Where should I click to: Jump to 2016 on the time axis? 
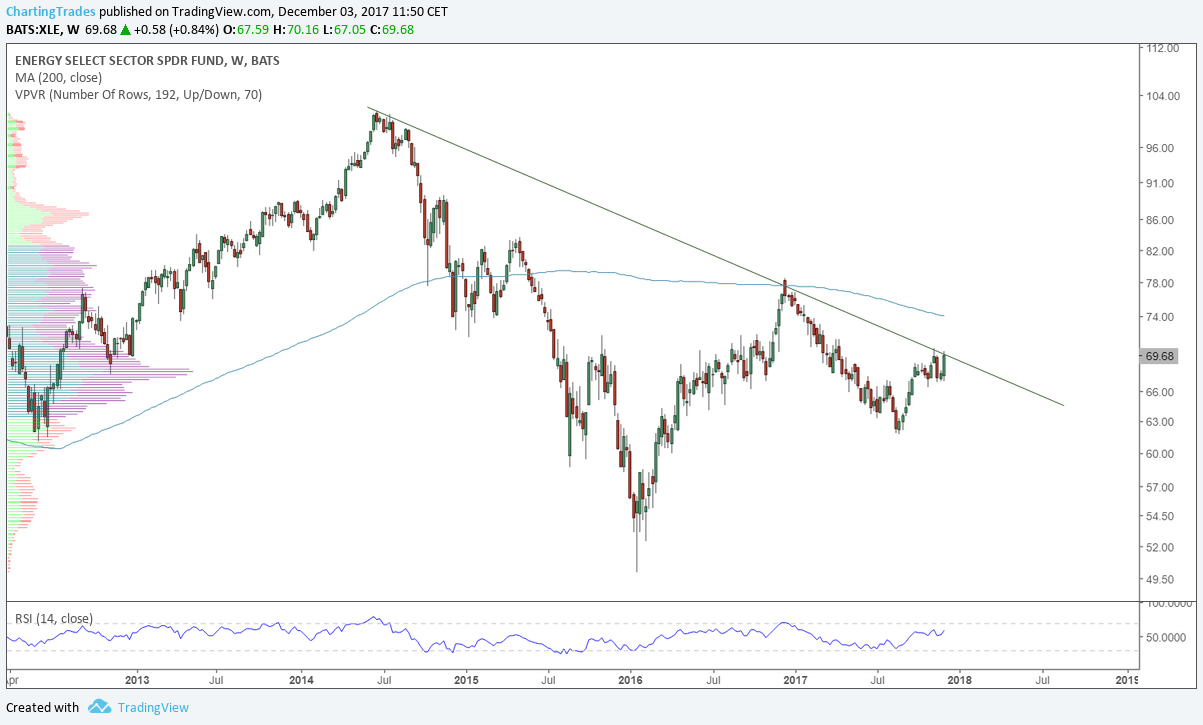coord(631,681)
